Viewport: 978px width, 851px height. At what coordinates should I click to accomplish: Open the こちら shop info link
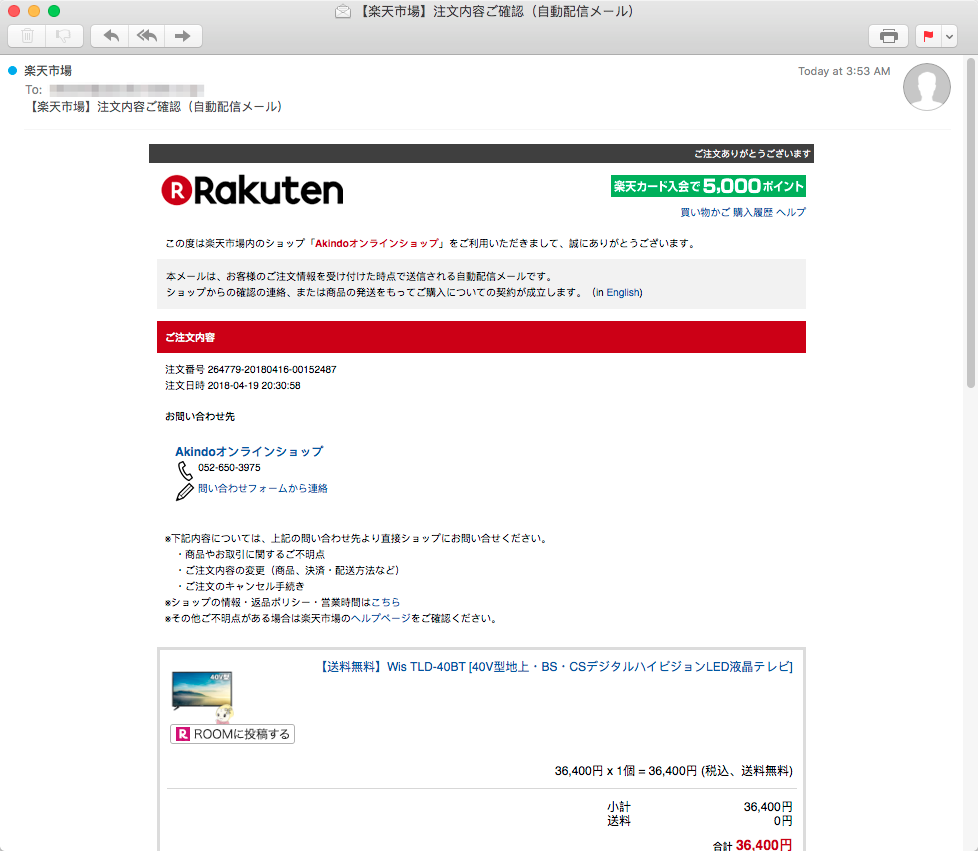[385, 602]
